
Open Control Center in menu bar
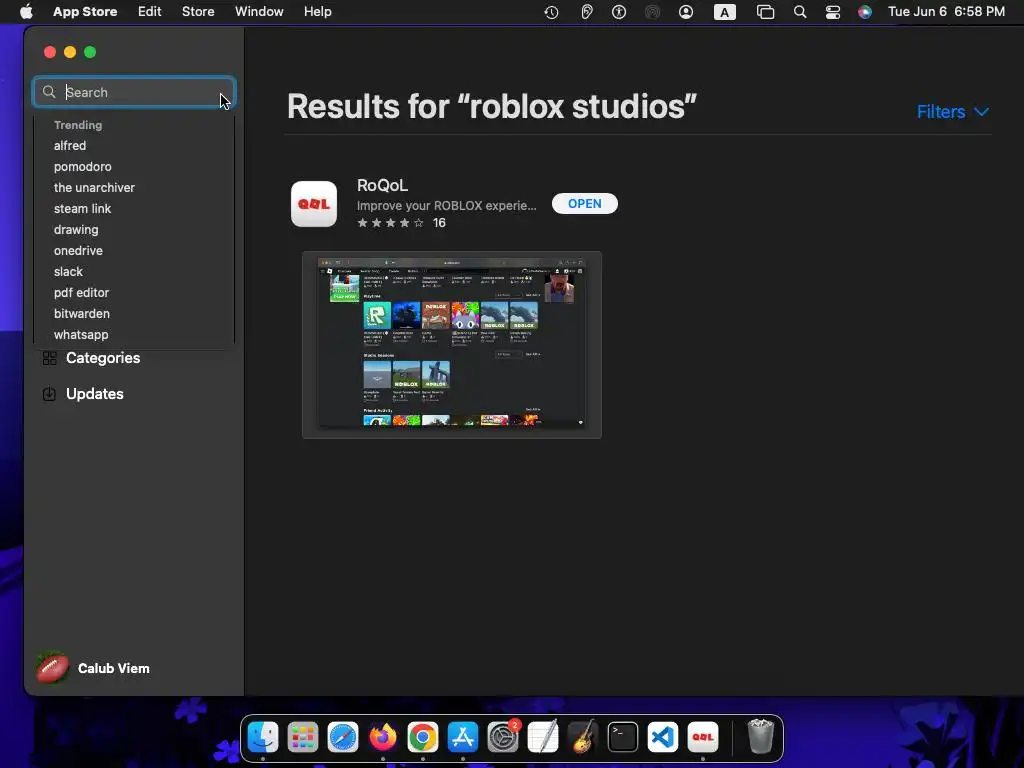click(x=833, y=12)
